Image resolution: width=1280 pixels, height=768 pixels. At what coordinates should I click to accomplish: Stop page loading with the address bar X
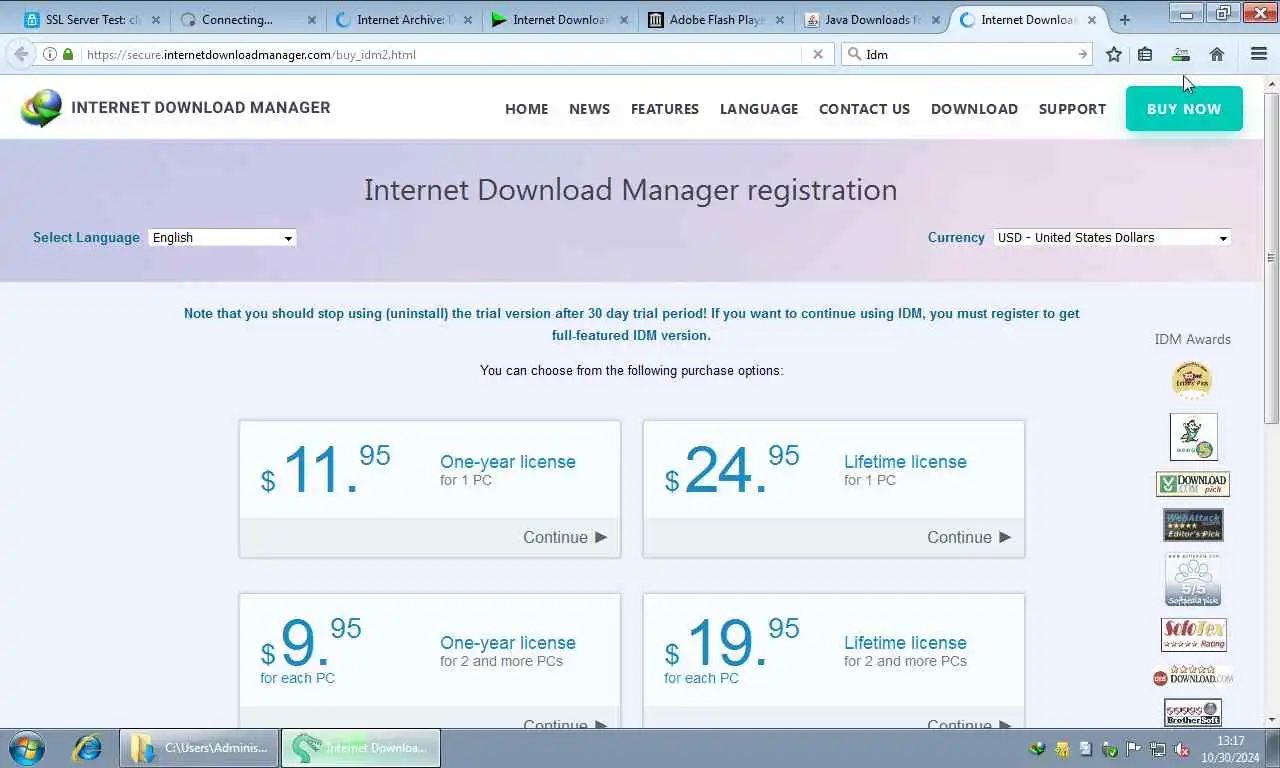[x=817, y=54]
